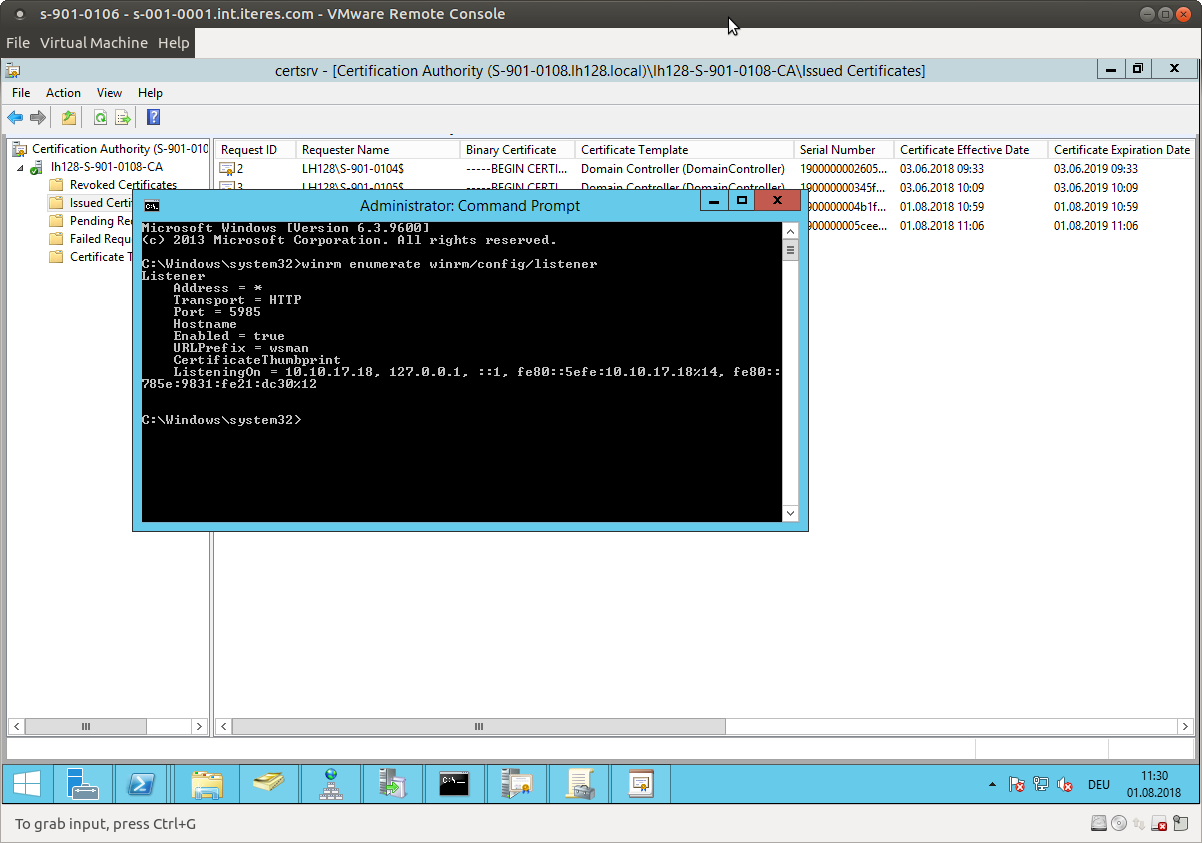Collapse the lh128-S-901-0108-CA tree node

tap(21, 167)
